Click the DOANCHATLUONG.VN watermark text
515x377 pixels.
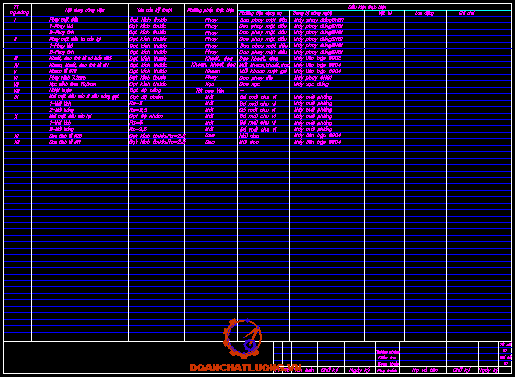click(x=245, y=368)
